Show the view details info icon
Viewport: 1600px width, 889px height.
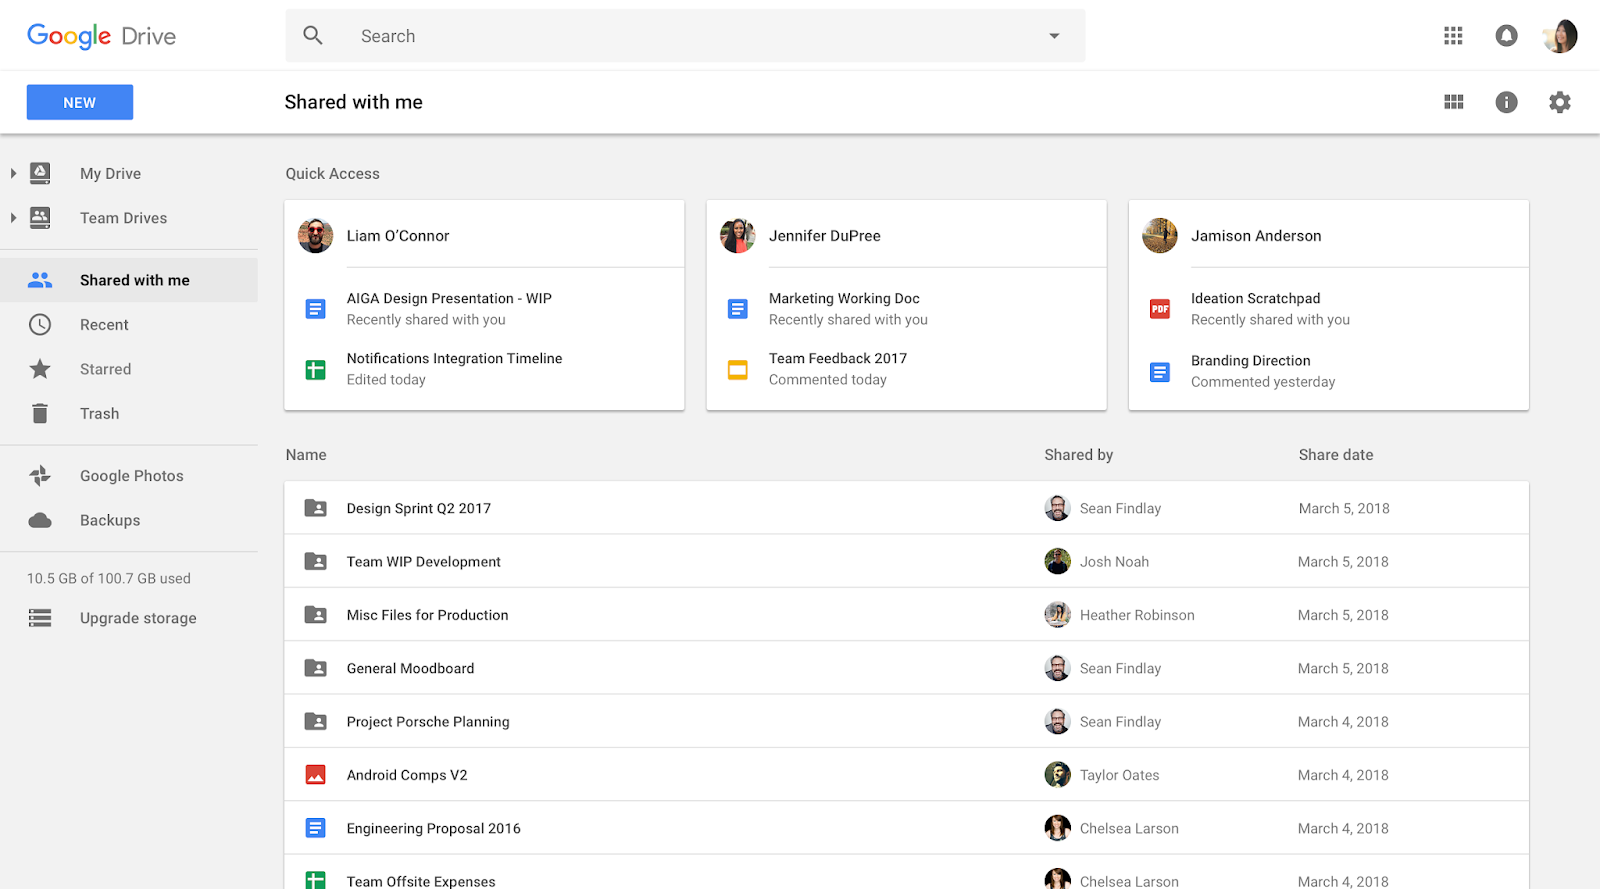pos(1506,102)
